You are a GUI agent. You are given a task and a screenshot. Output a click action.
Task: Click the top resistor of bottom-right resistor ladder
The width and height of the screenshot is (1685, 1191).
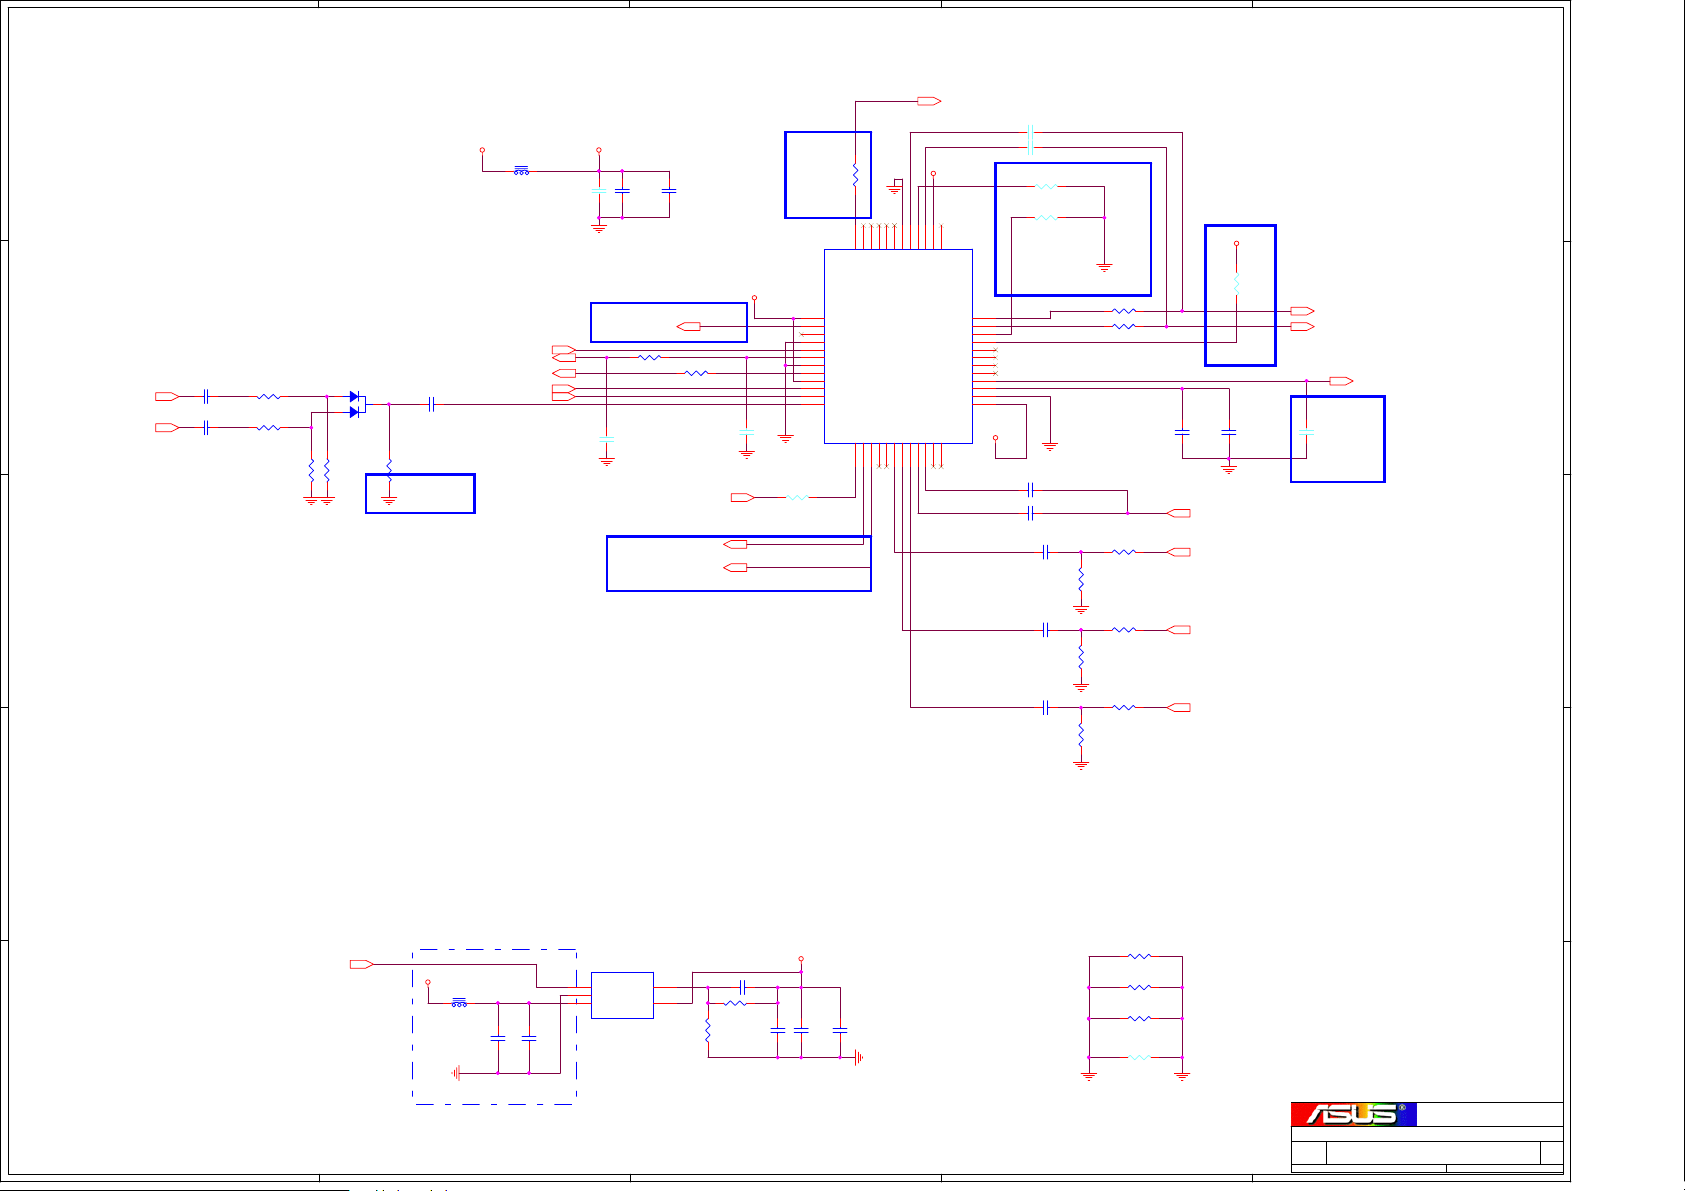pyautogui.click(x=1139, y=957)
